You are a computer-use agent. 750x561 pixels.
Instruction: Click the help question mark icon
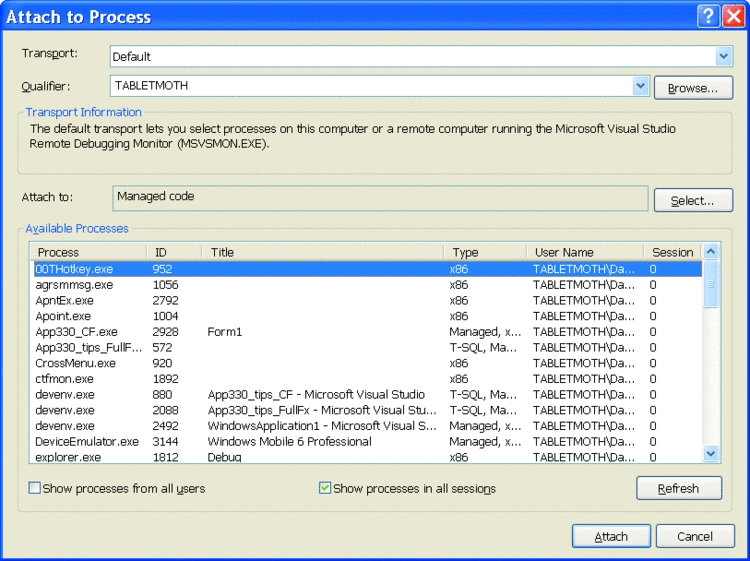coord(708,17)
